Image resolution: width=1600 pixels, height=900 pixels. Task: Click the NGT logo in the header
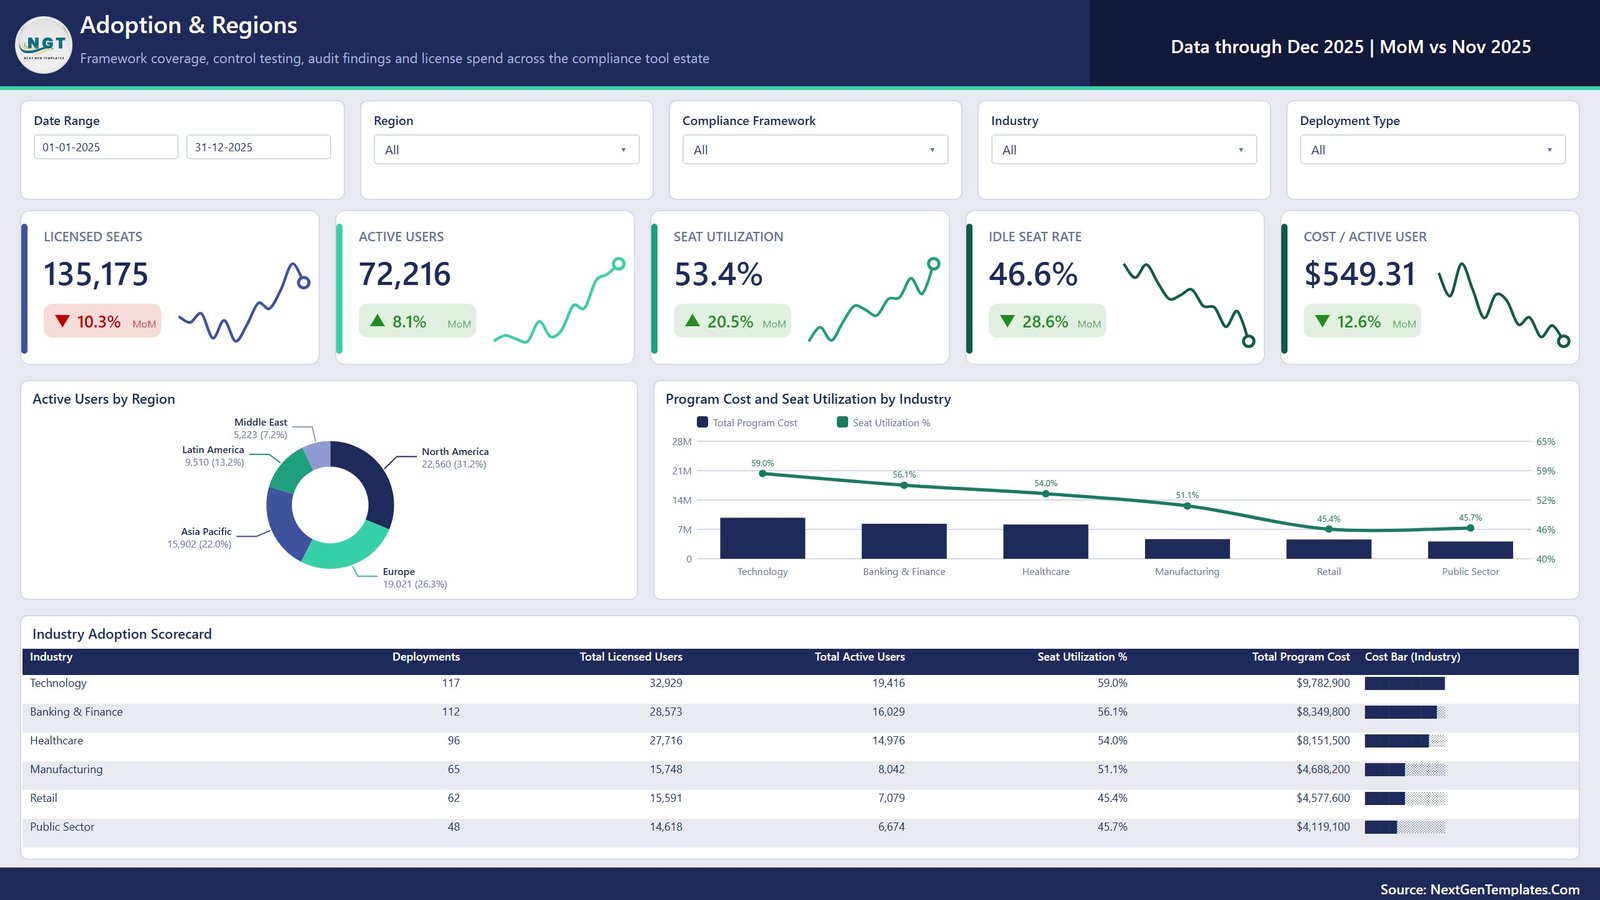point(44,45)
